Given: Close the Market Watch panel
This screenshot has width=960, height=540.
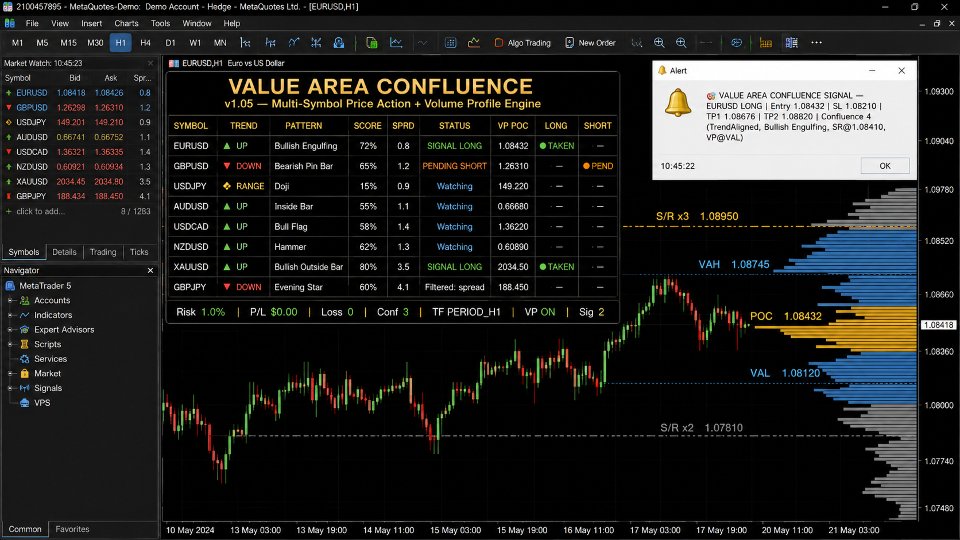Looking at the screenshot, I should coord(151,63).
